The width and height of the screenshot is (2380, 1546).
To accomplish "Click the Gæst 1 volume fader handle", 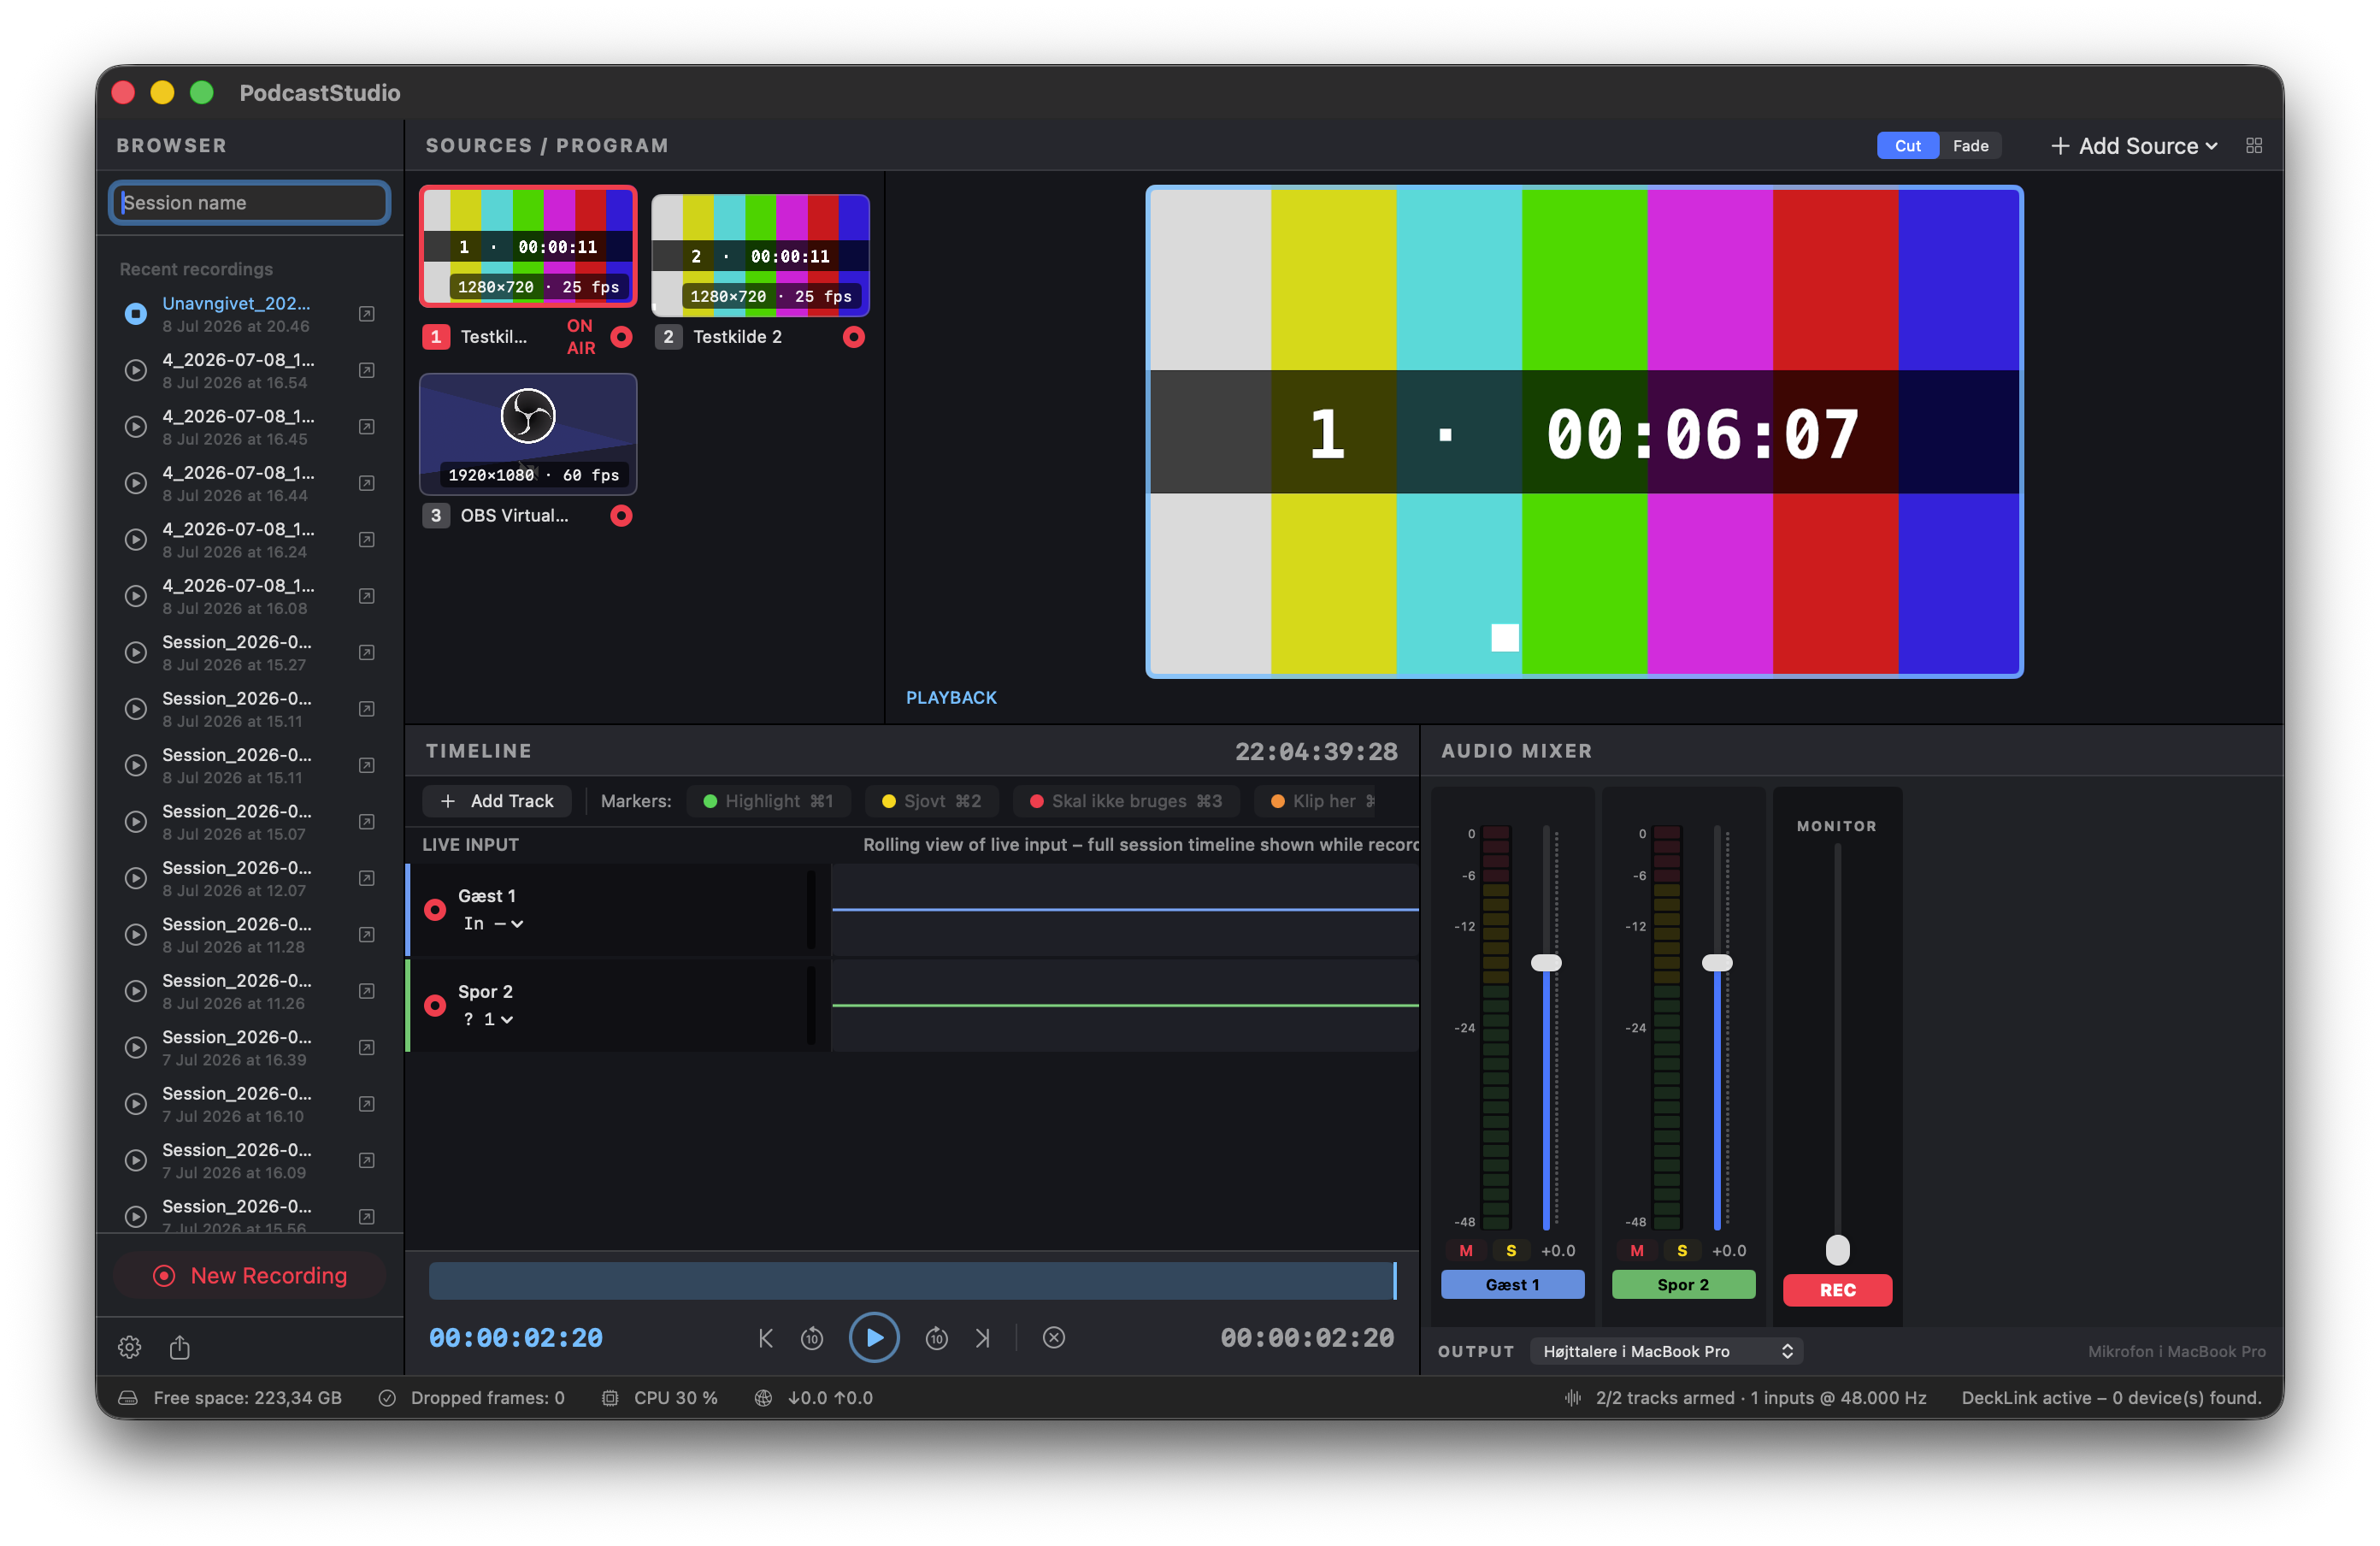I will 1546,963.
